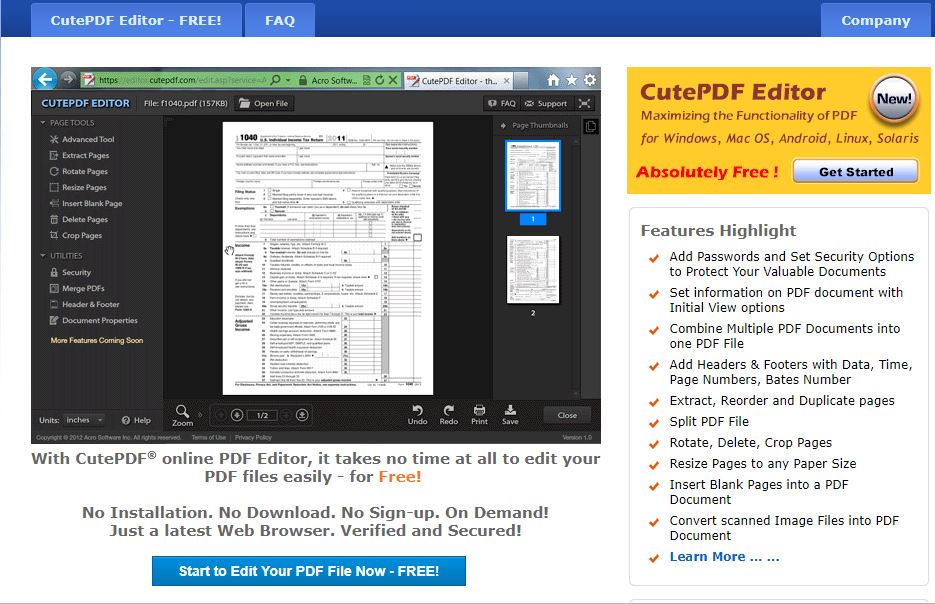Open the Extract Pages tool
Image resolution: width=935 pixels, height=604 pixels.
coord(82,155)
